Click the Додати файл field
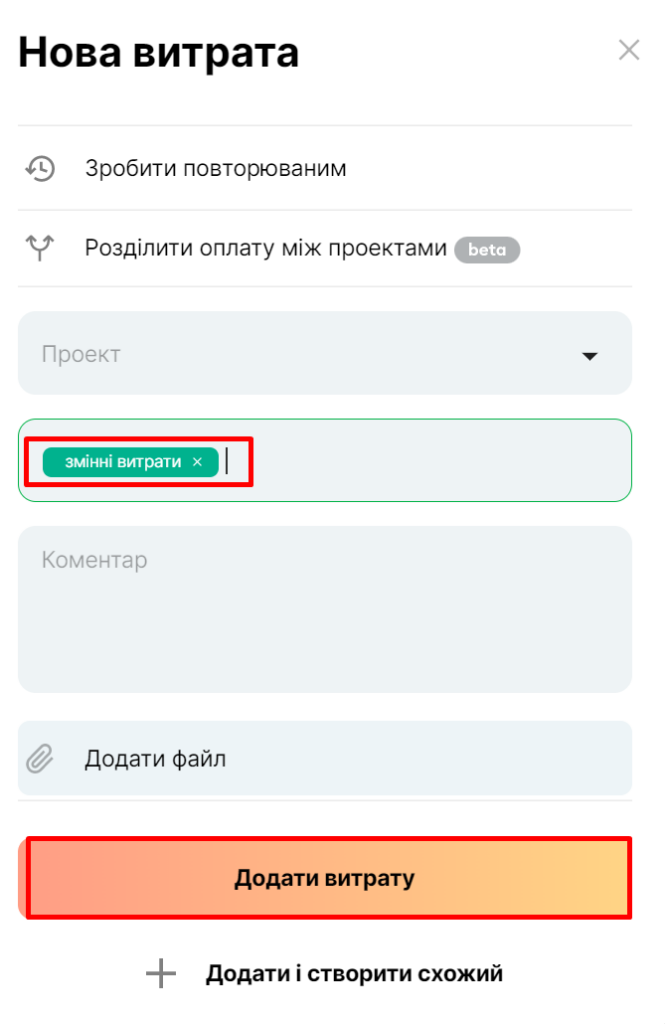The height and width of the screenshot is (1024, 665). coord(325,758)
